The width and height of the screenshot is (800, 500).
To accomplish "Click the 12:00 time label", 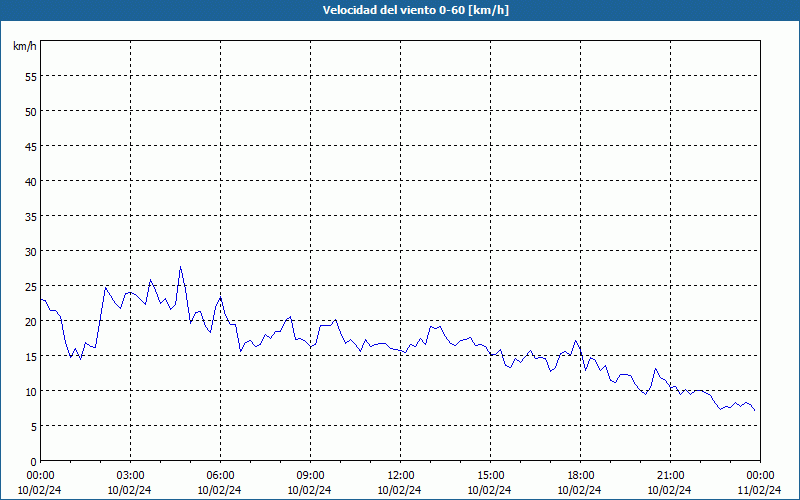I will [x=401, y=476].
